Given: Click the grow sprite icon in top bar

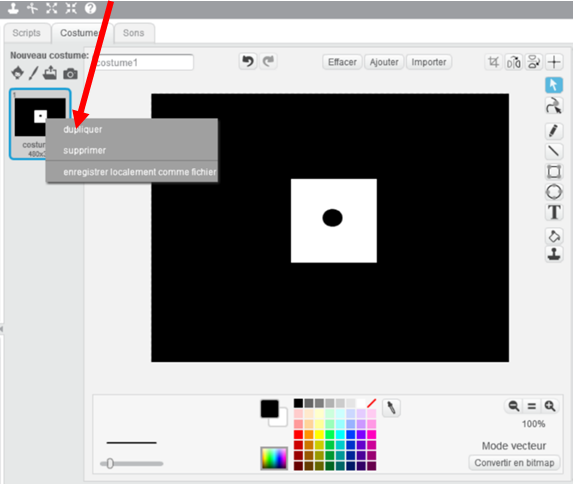Looking at the screenshot, I should point(52,8).
